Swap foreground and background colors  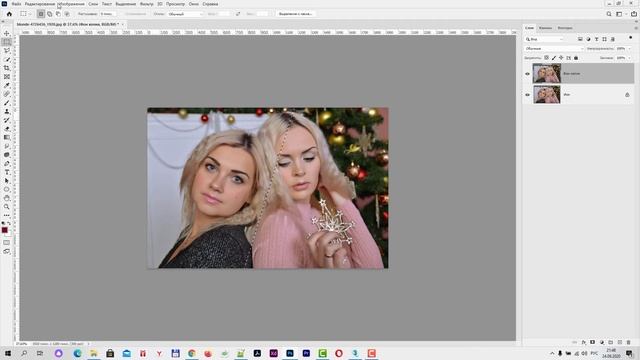(10, 223)
